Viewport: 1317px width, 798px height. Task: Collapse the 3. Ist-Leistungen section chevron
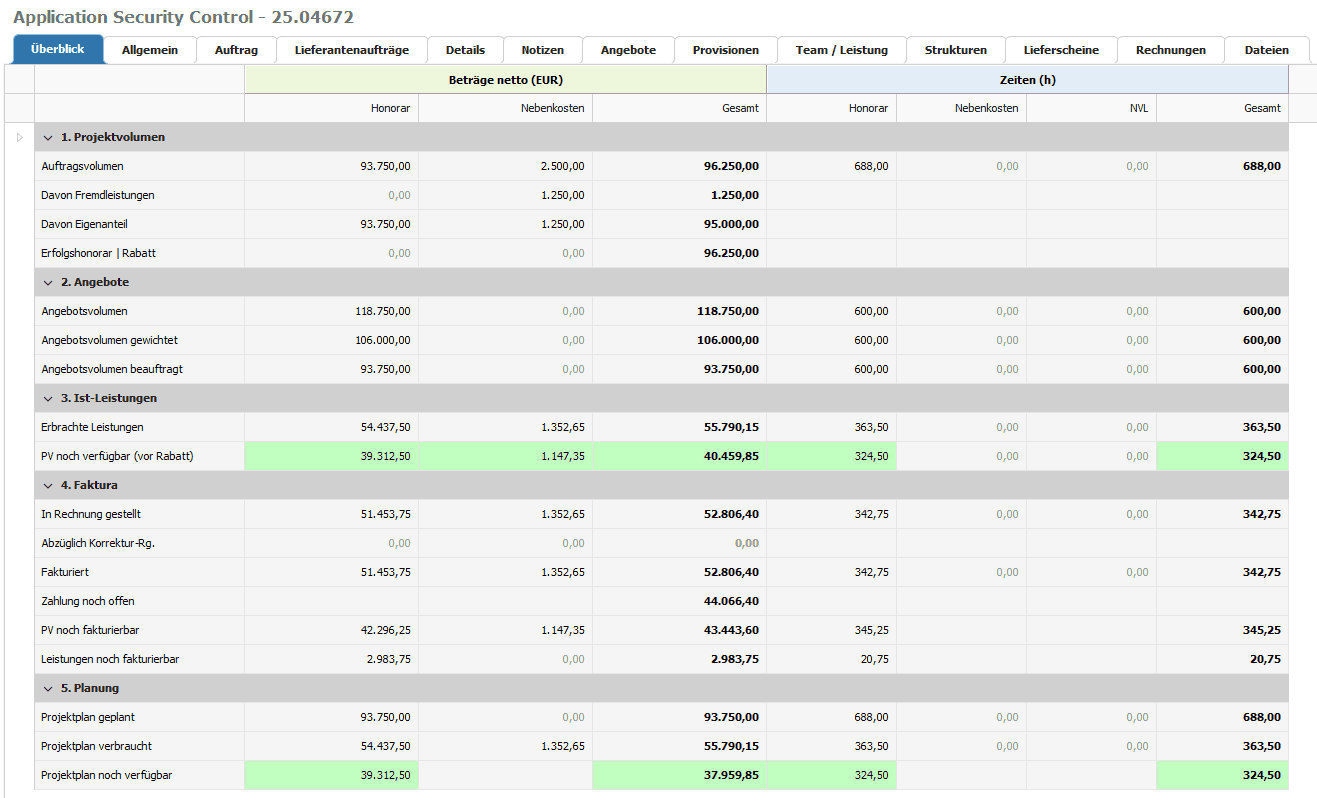[x=48, y=399]
